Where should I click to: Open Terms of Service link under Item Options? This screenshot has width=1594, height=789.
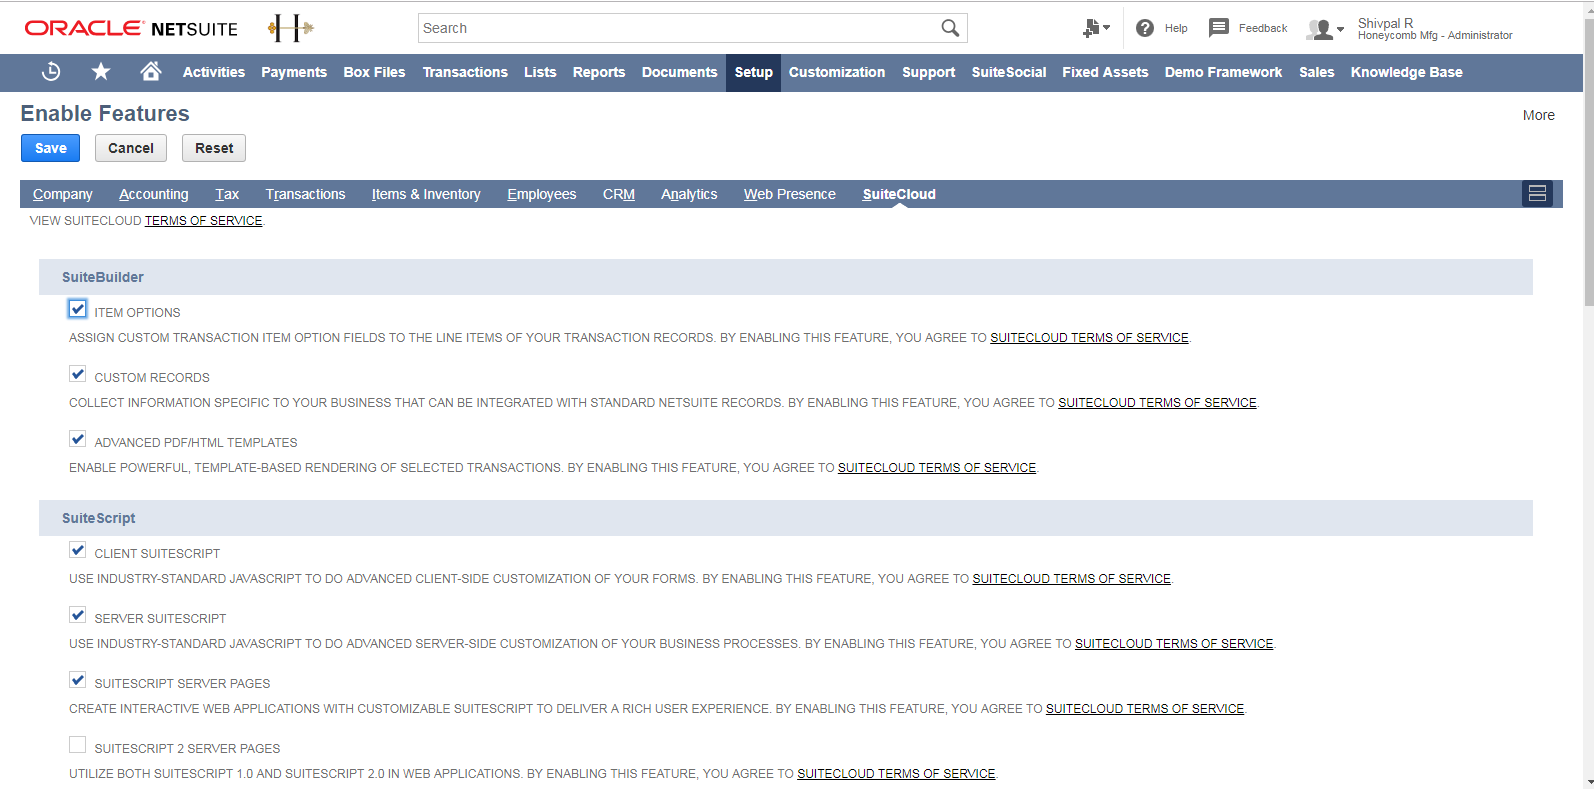click(1089, 338)
